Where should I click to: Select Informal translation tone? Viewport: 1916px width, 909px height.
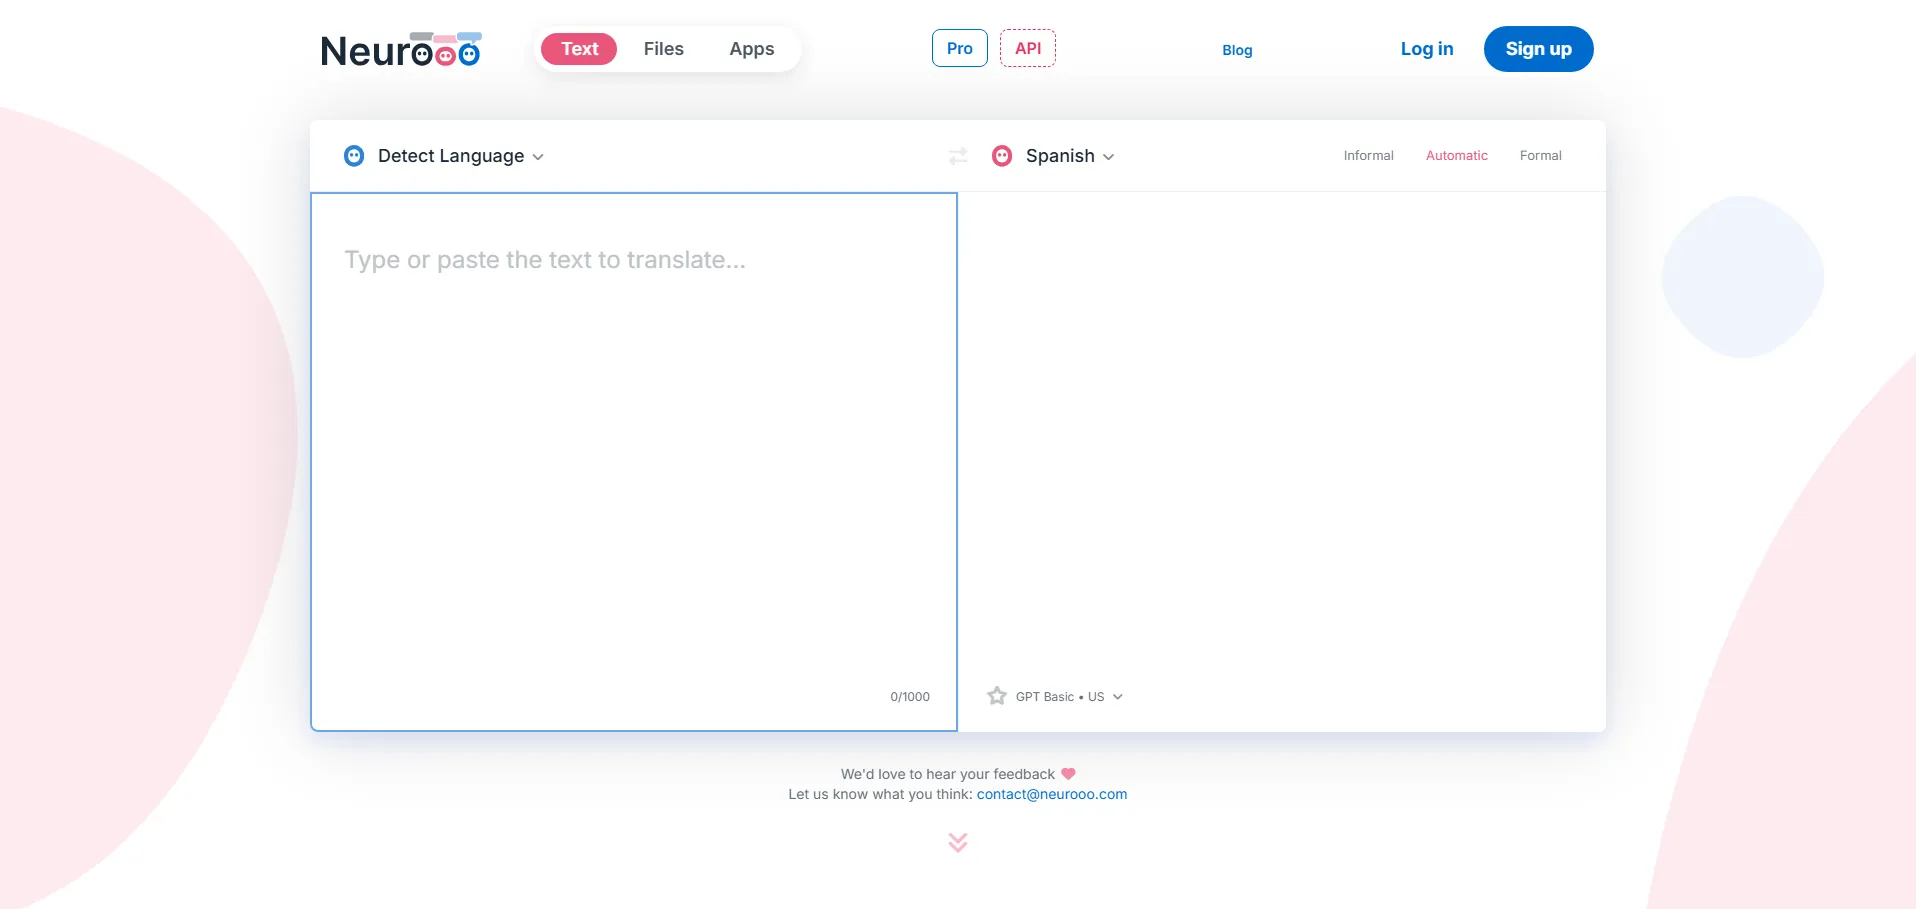pos(1368,156)
